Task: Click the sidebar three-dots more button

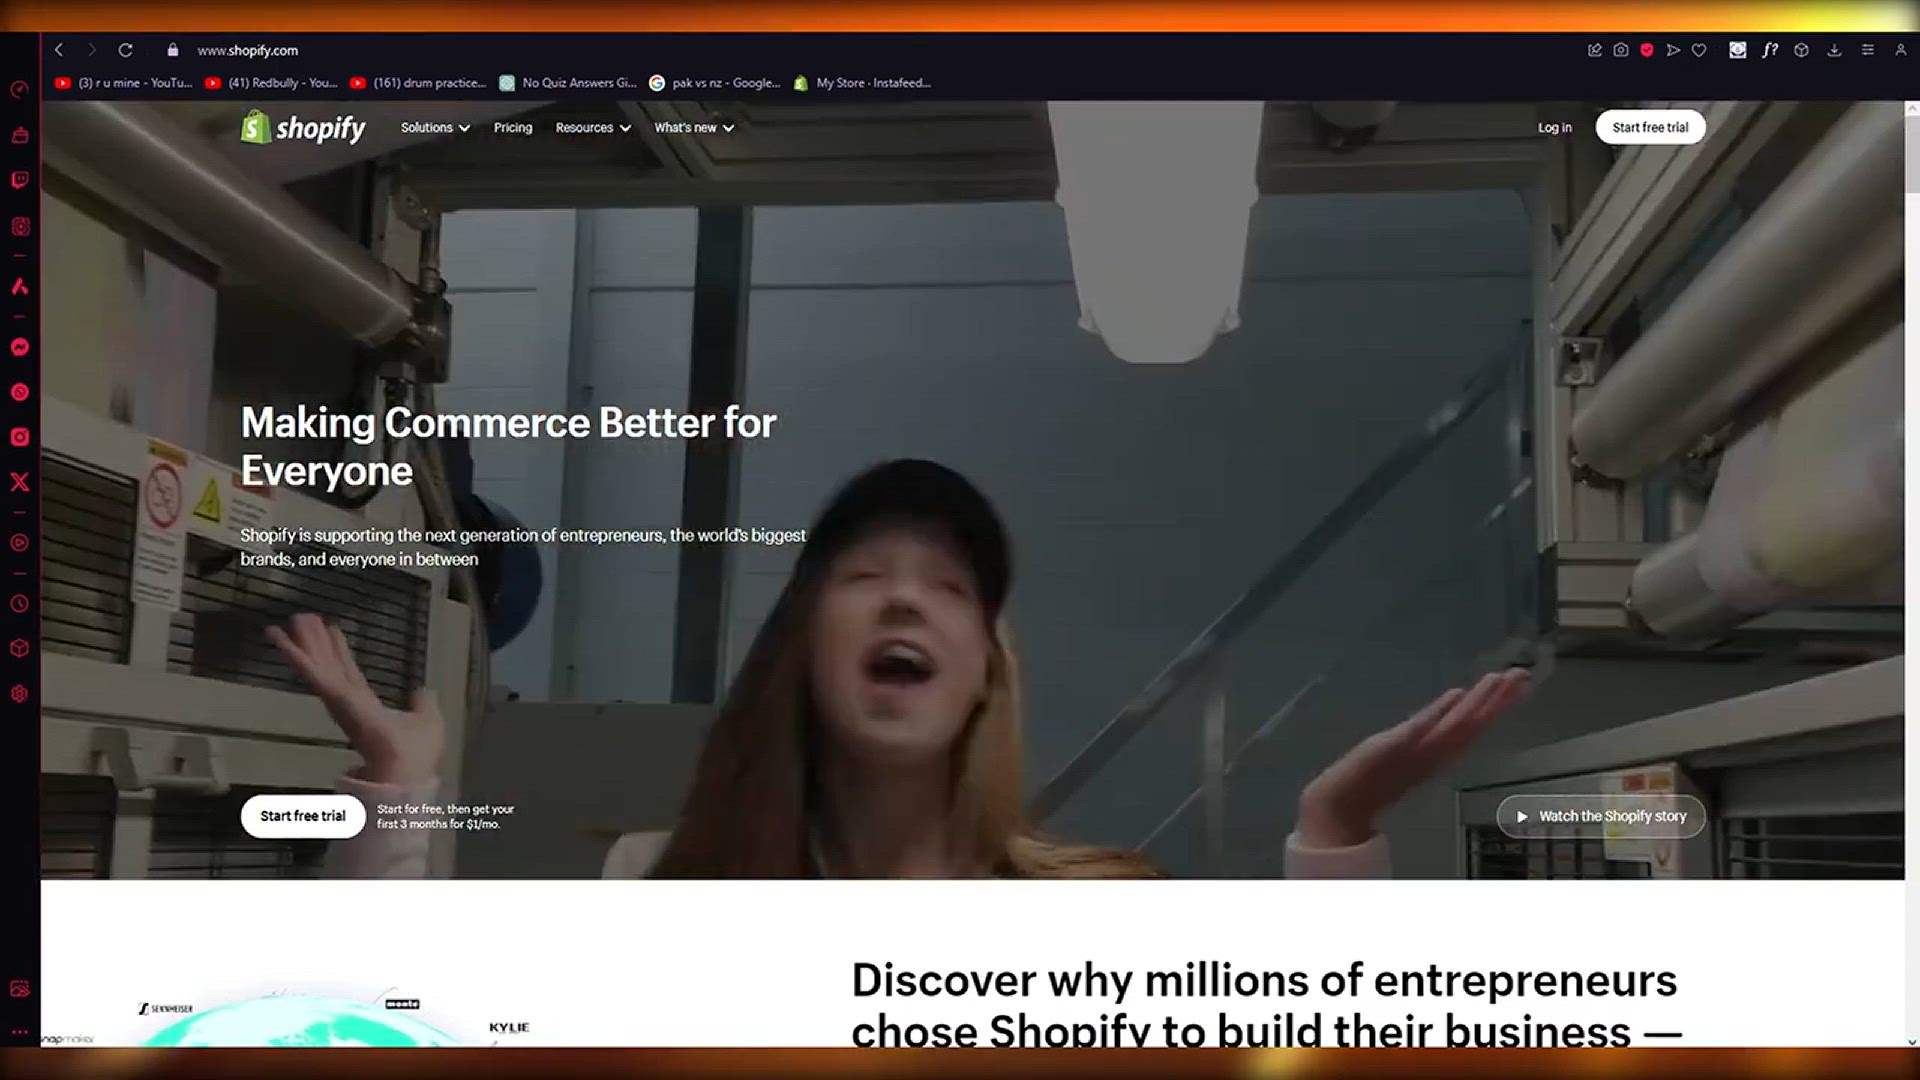Action: pyautogui.click(x=19, y=1031)
